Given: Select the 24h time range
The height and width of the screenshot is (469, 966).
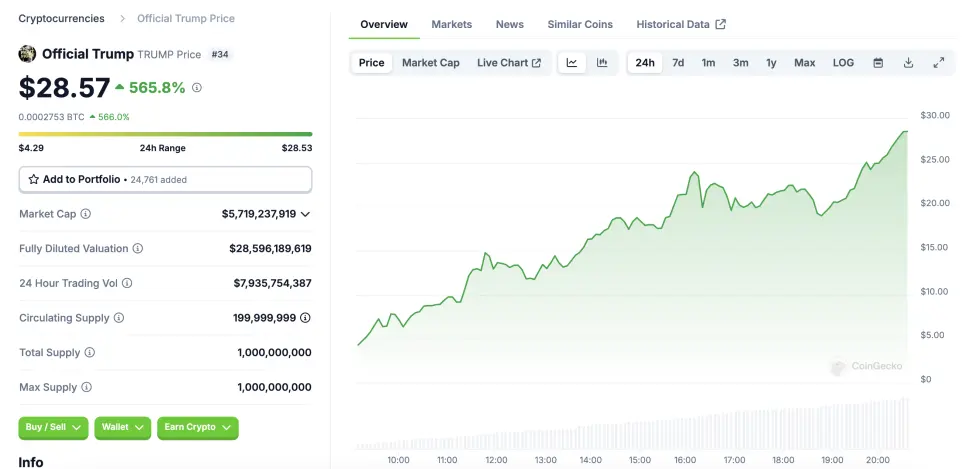Looking at the screenshot, I should click(x=645, y=63).
